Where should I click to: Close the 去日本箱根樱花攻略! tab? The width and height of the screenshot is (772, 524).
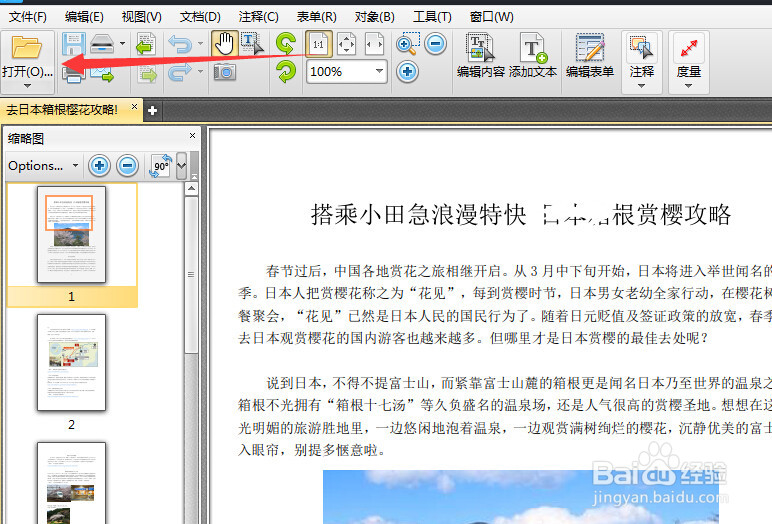click(134, 106)
